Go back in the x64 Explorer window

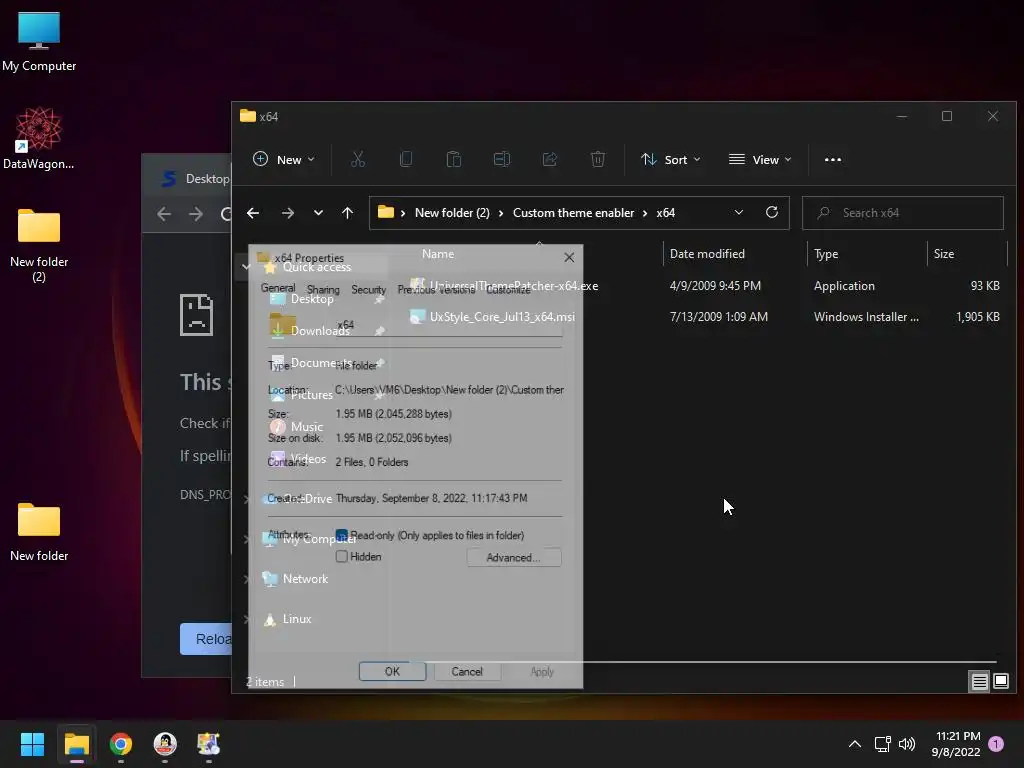click(253, 213)
